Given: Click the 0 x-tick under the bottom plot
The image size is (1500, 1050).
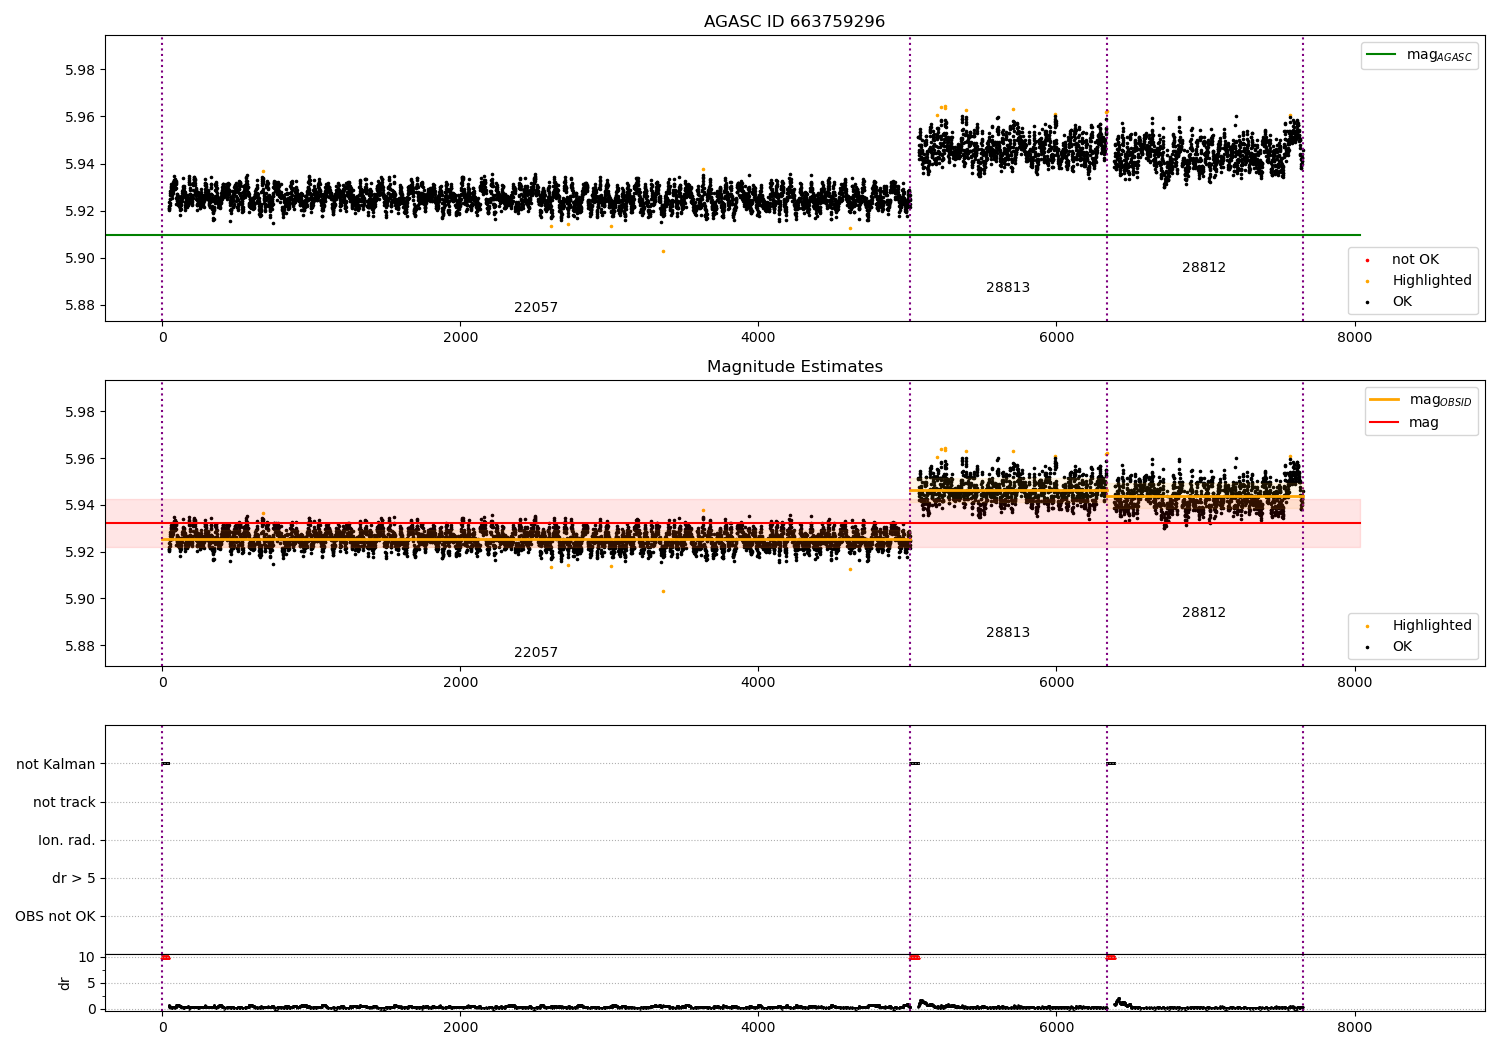Looking at the screenshot, I should 162,1028.
